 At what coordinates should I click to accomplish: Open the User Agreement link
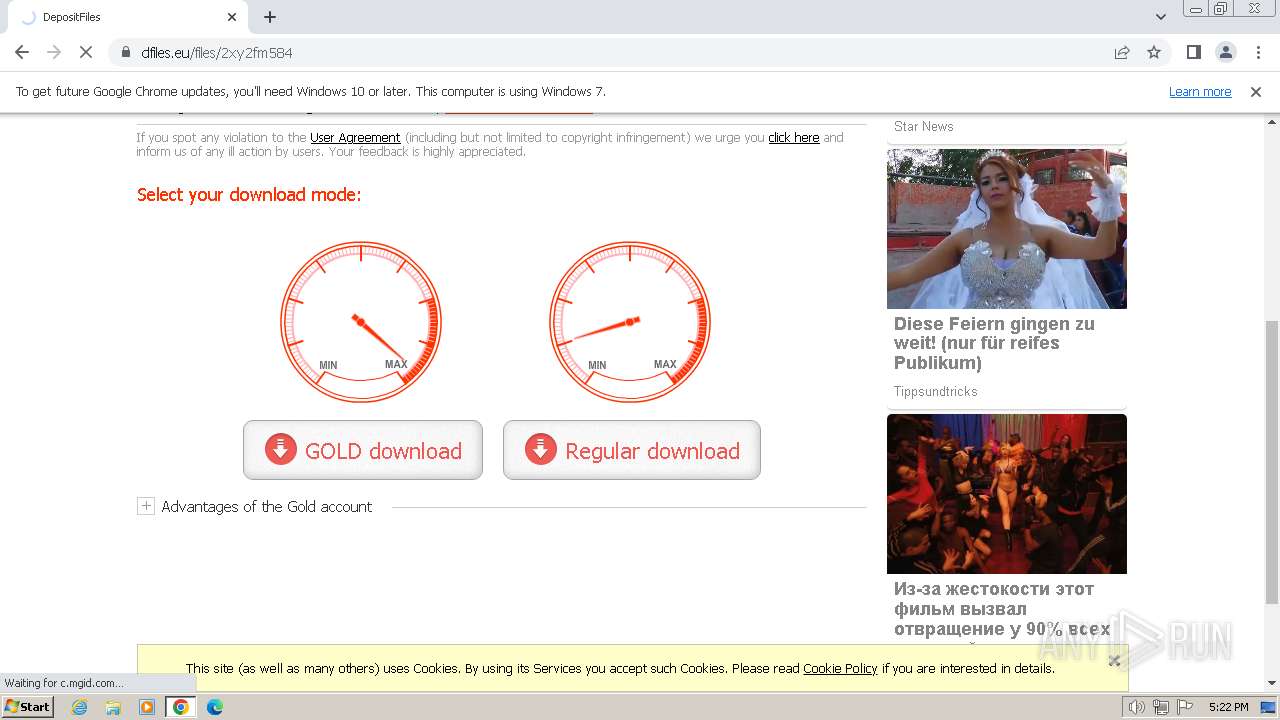[355, 138]
